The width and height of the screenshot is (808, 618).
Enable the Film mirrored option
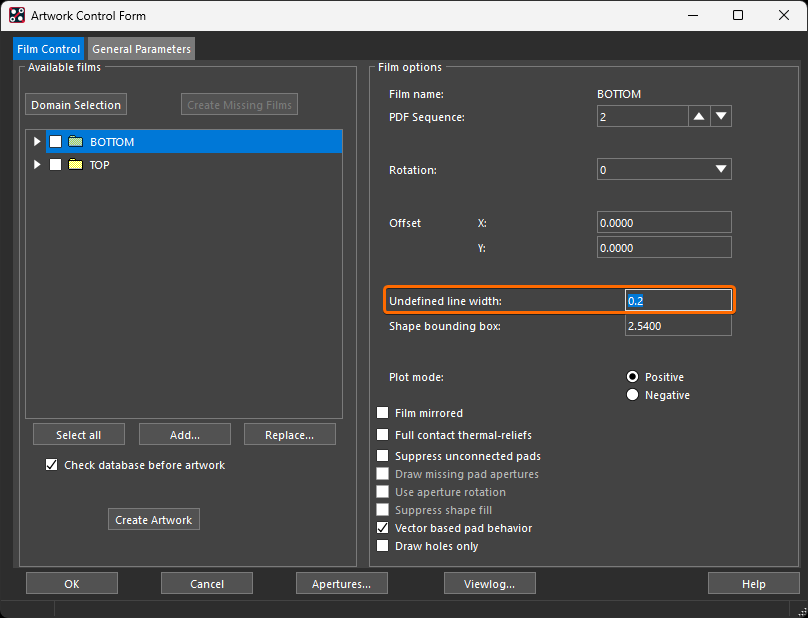pyautogui.click(x=383, y=413)
